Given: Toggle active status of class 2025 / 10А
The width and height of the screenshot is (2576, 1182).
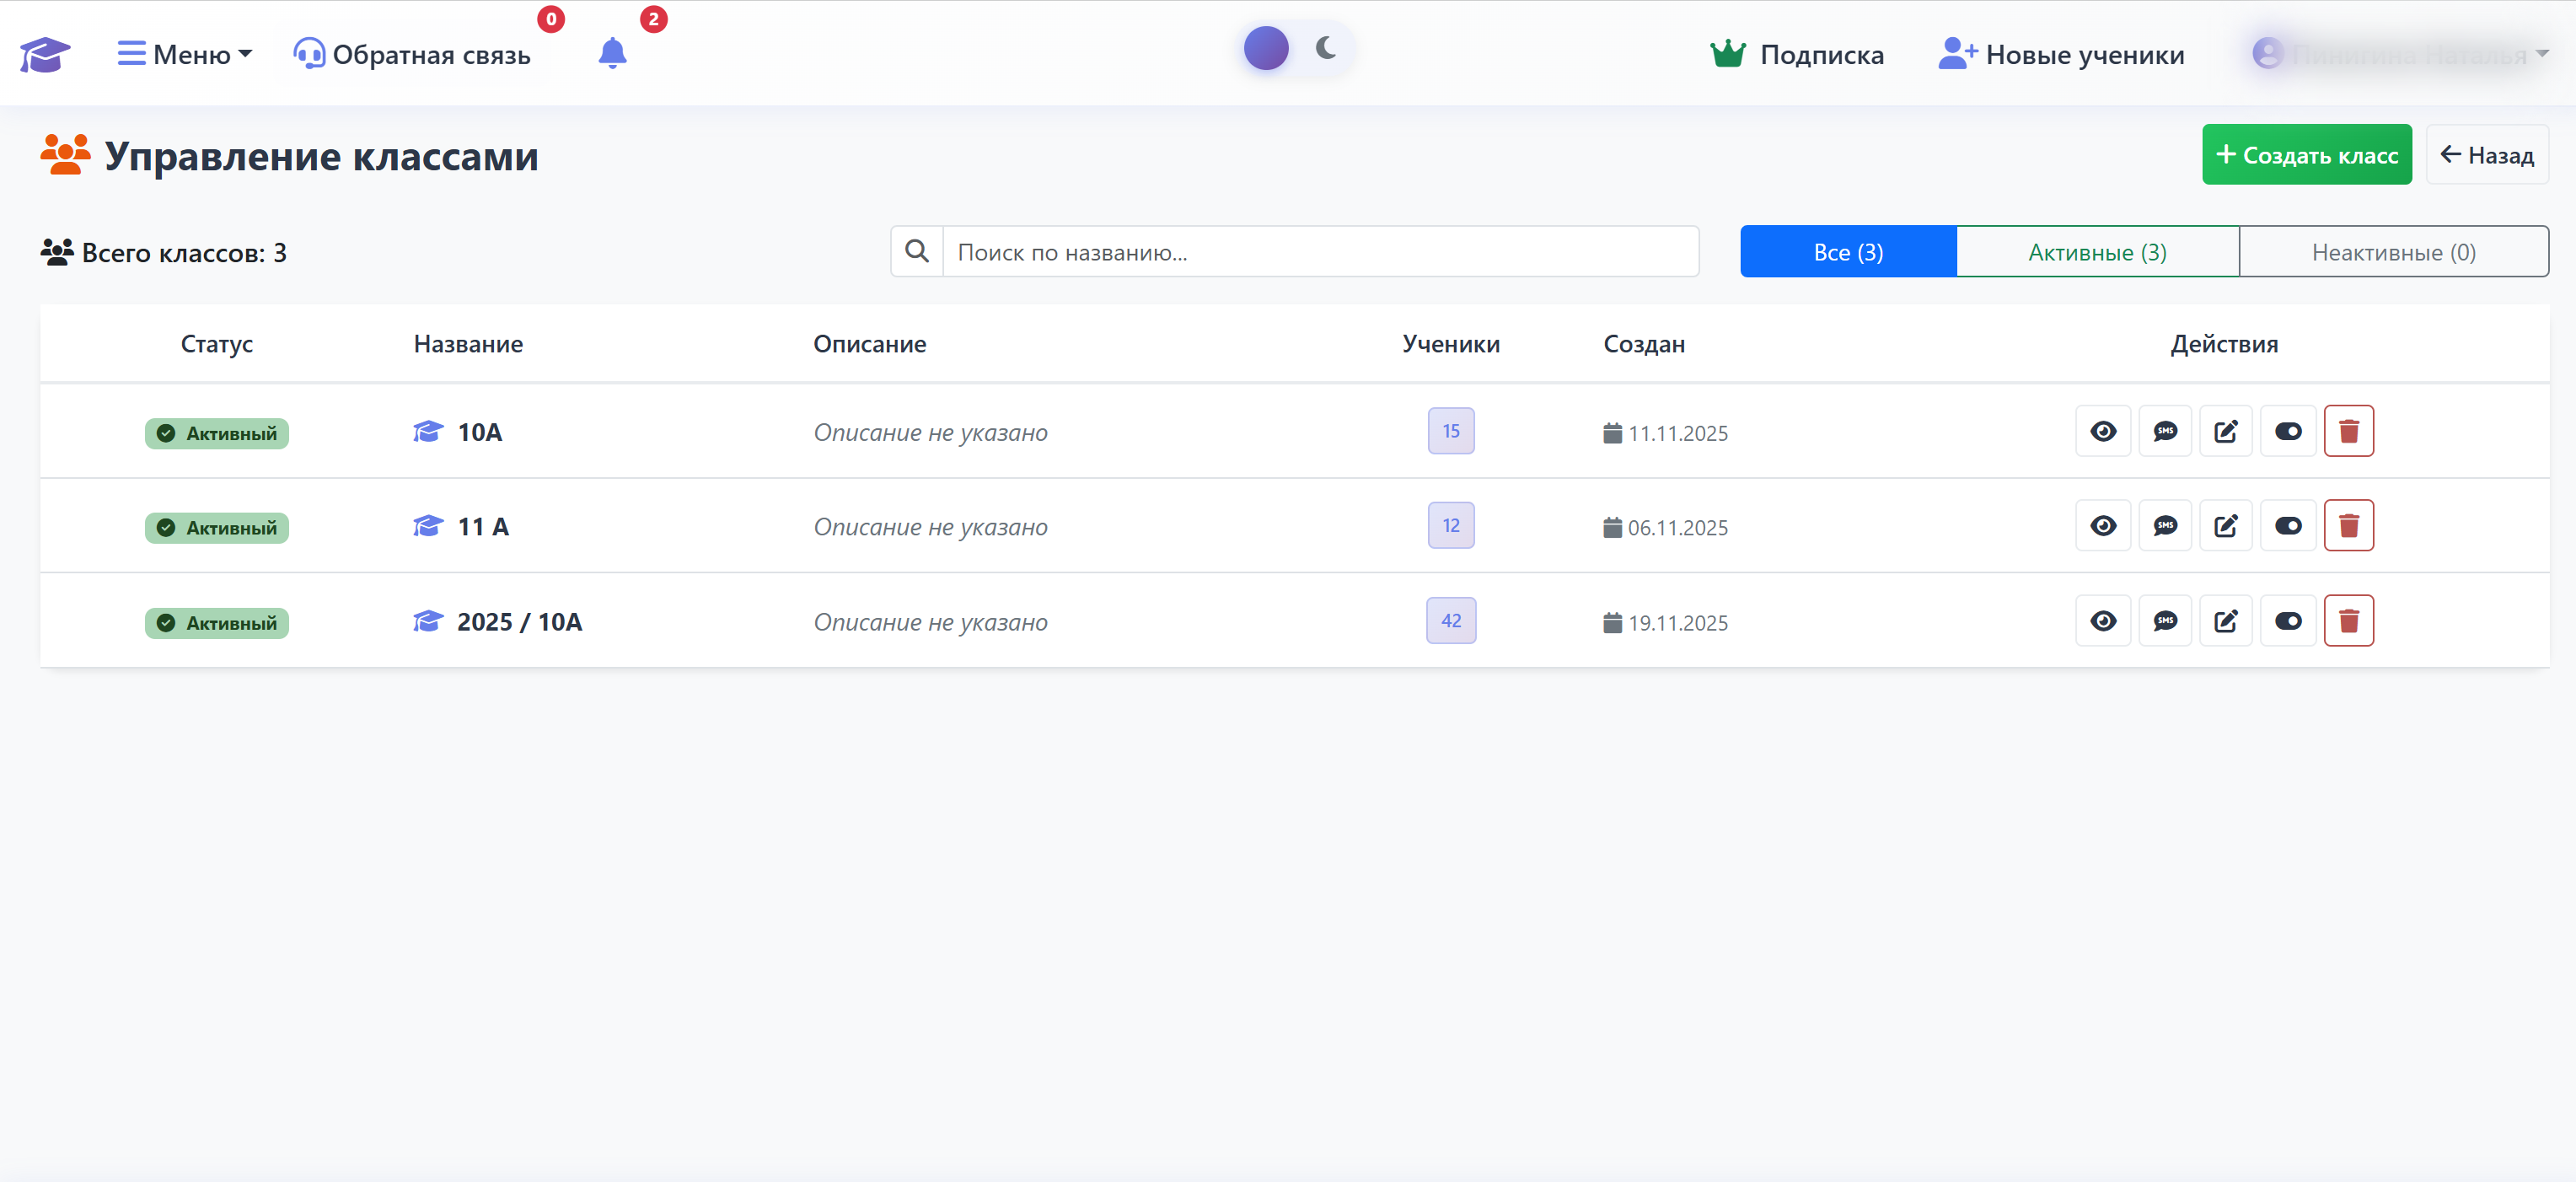Looking at the screenshot, I should (2288, 620).
